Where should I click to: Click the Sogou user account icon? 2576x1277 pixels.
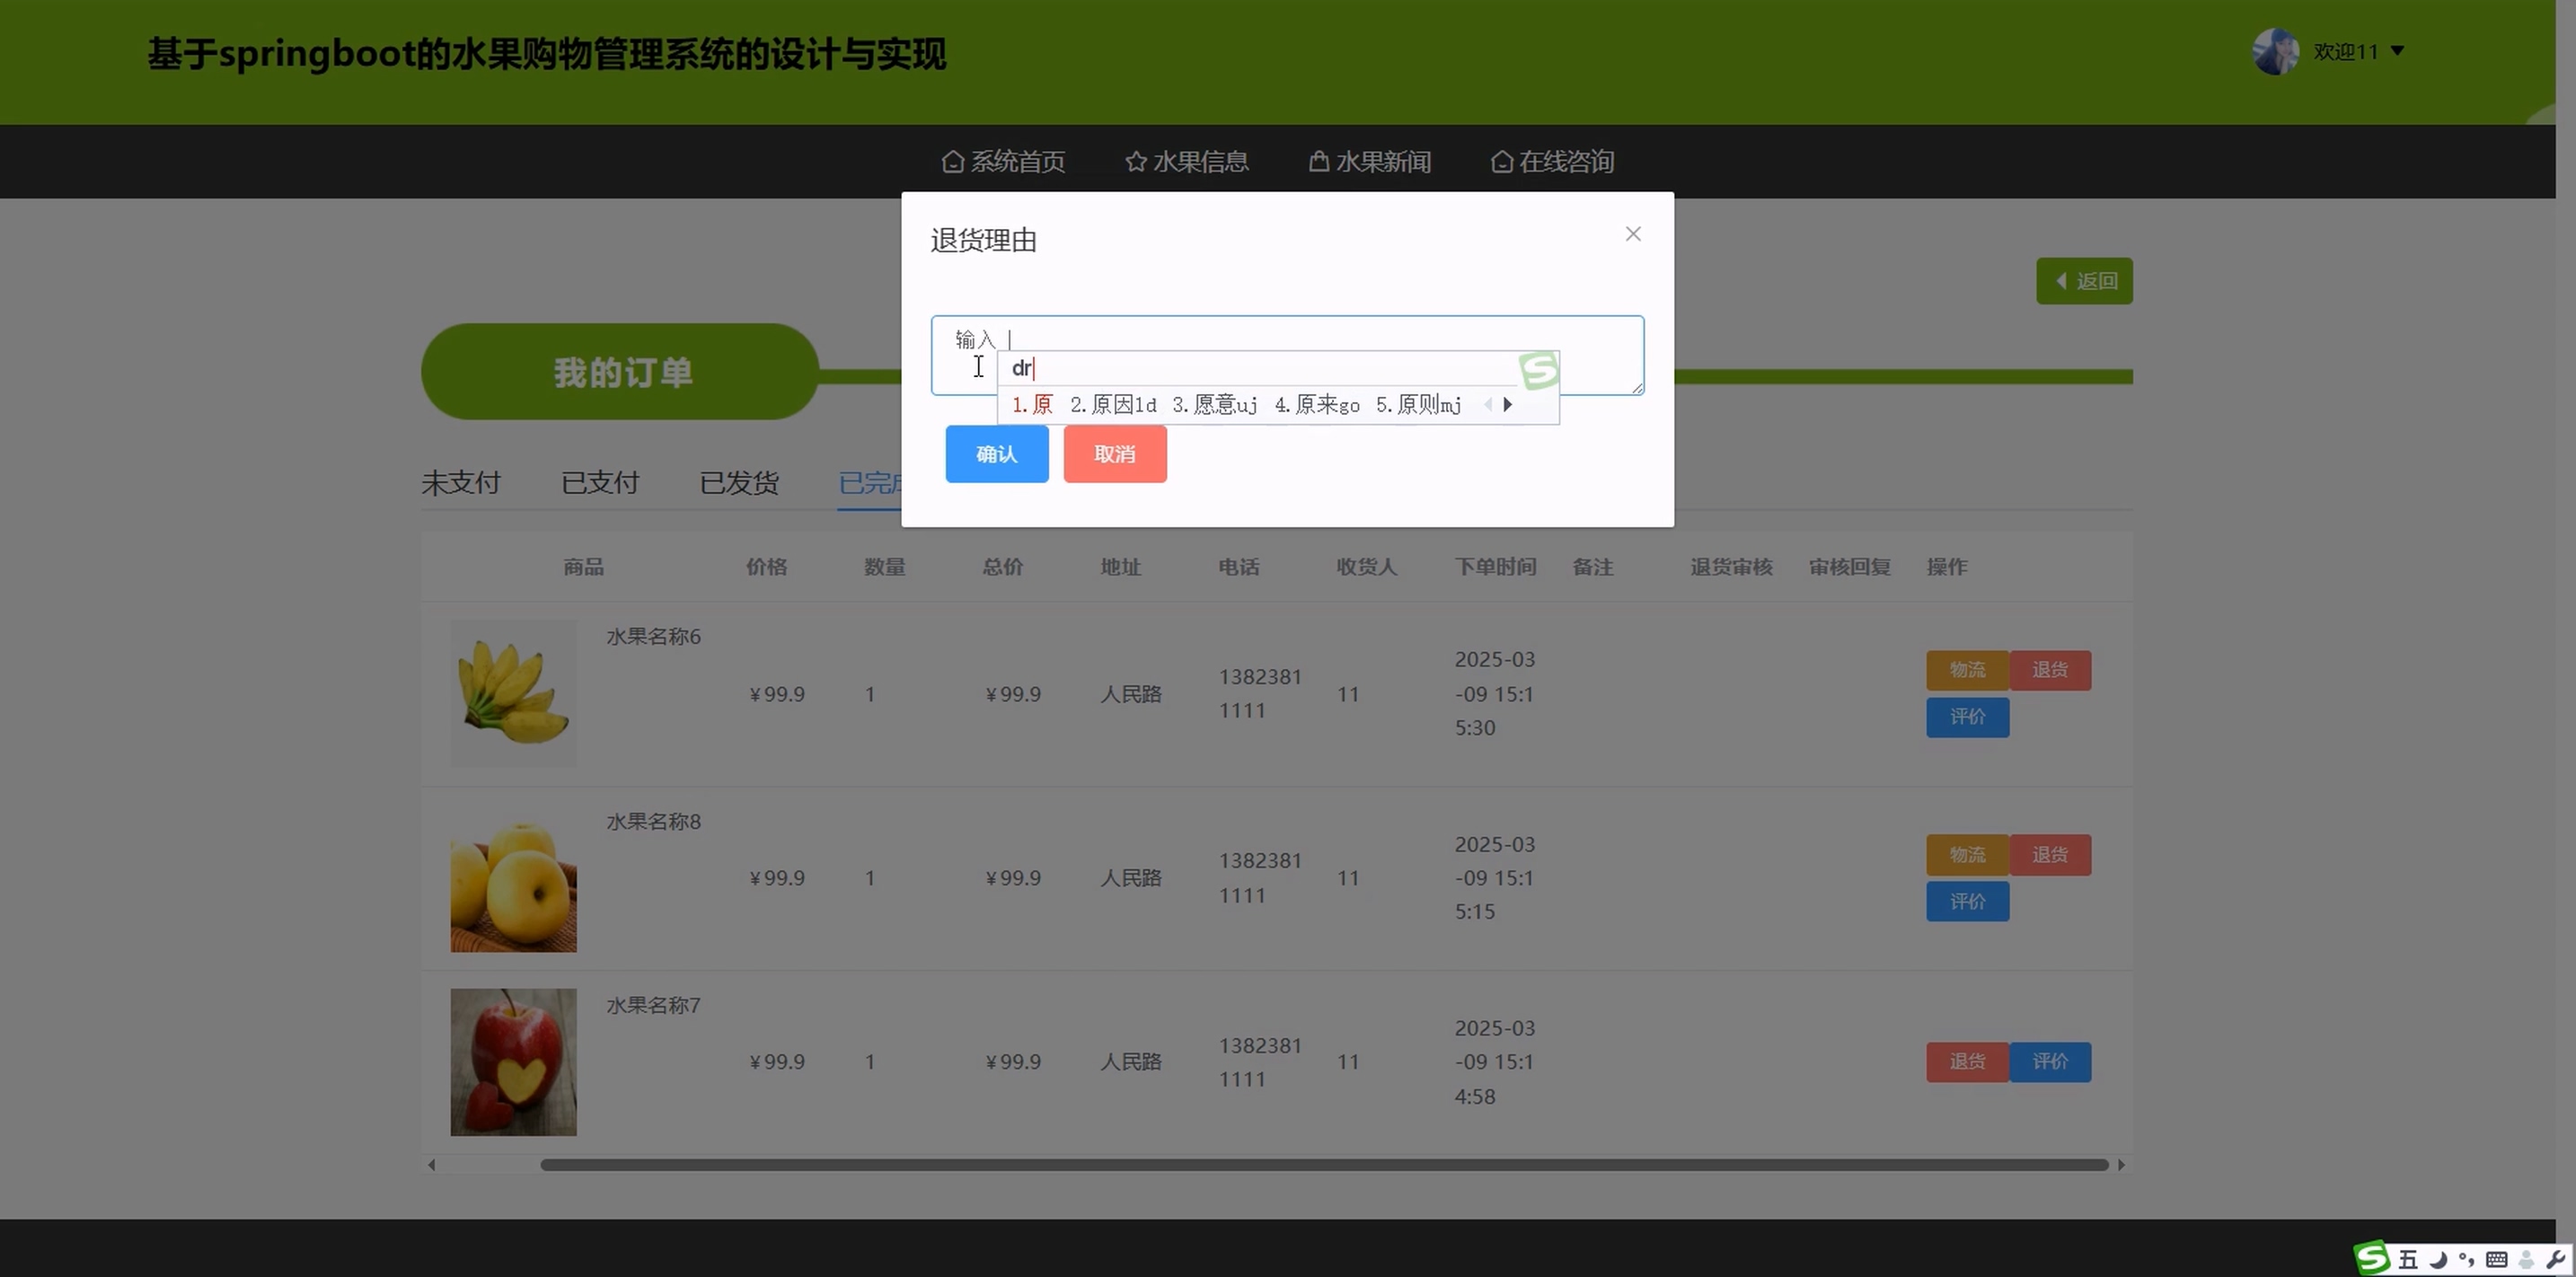pos(2526,1259)
